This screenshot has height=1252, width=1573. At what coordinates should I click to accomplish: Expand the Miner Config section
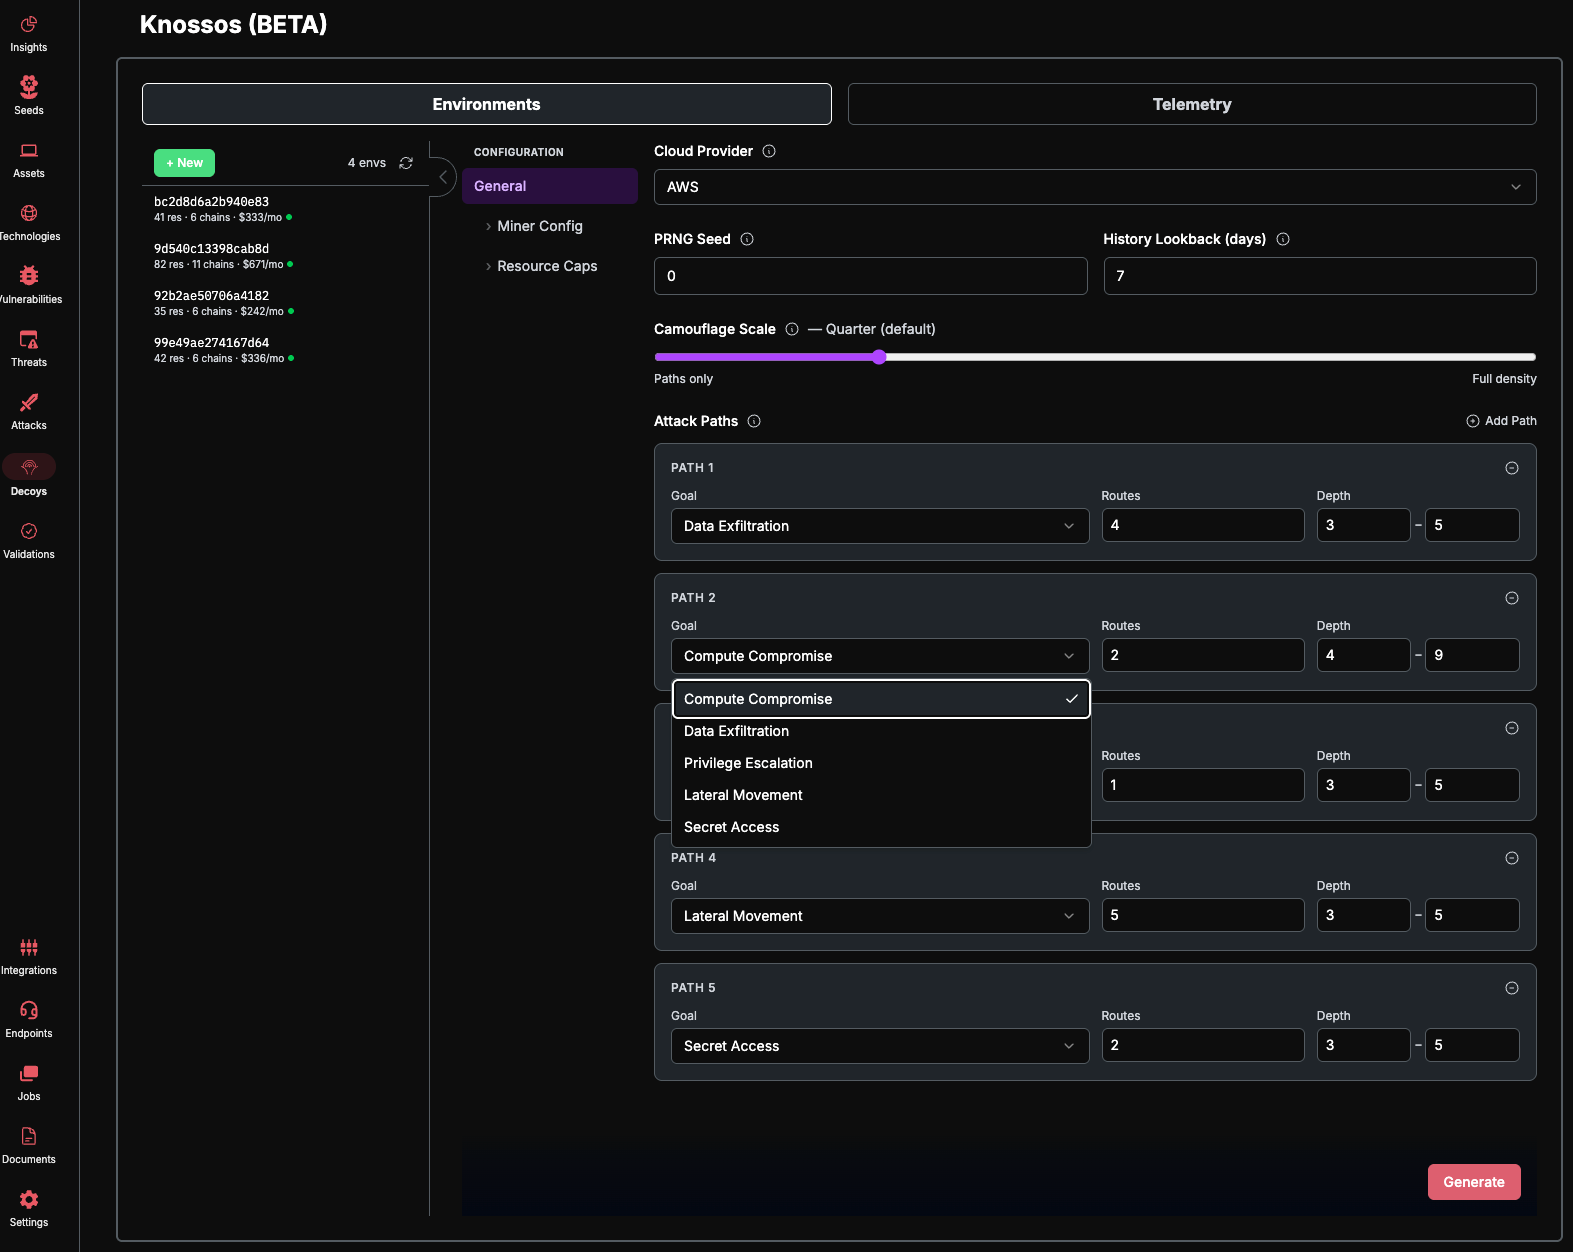(540, 226)
